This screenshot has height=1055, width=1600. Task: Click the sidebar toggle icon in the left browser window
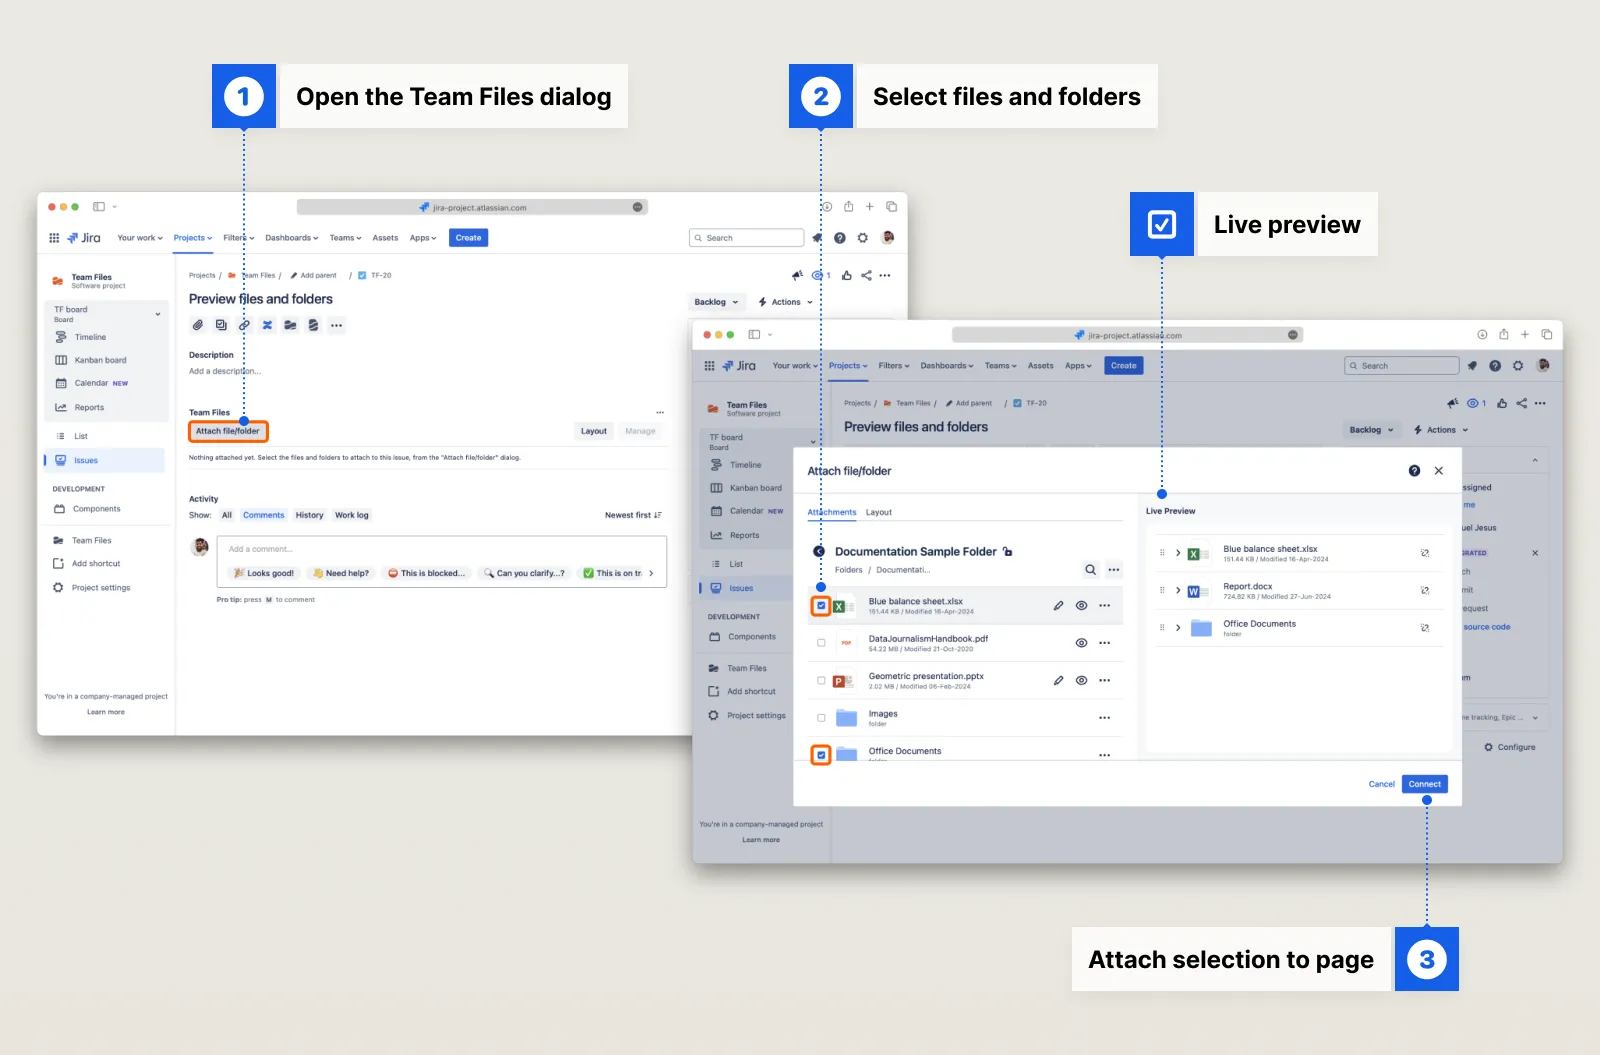point(99,207)
